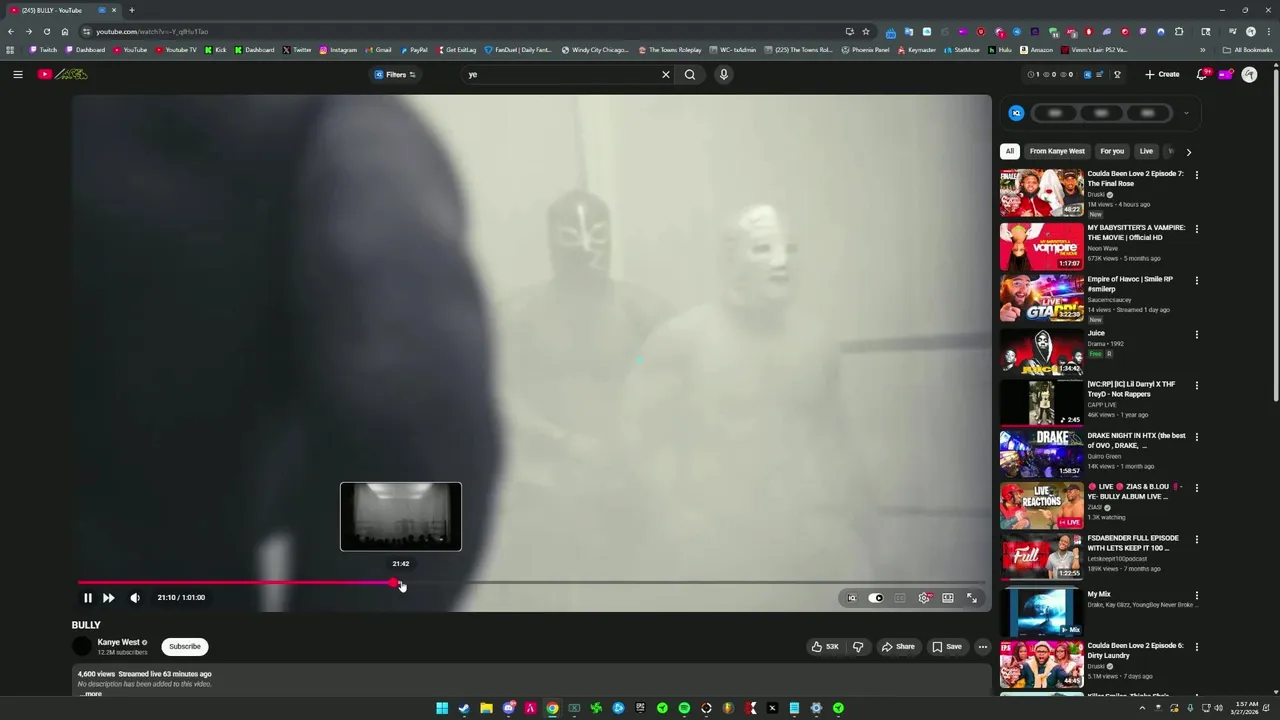Run search with magnifier button
1280x720 pixels.
[x=690, y=74]
